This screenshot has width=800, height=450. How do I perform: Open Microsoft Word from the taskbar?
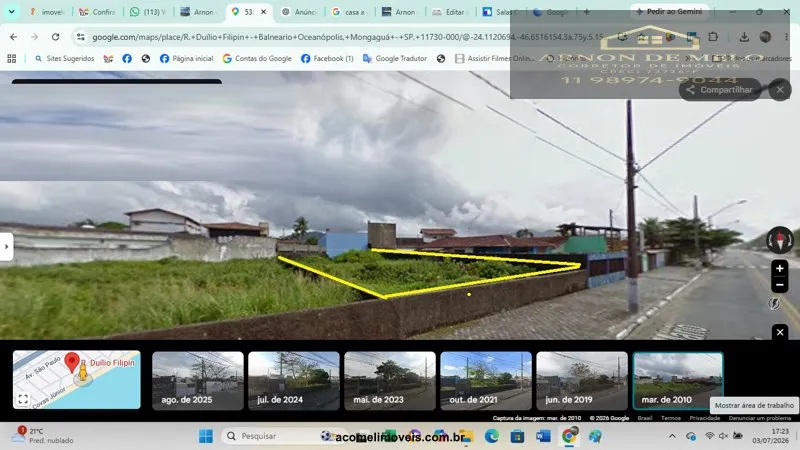[543, 436]
